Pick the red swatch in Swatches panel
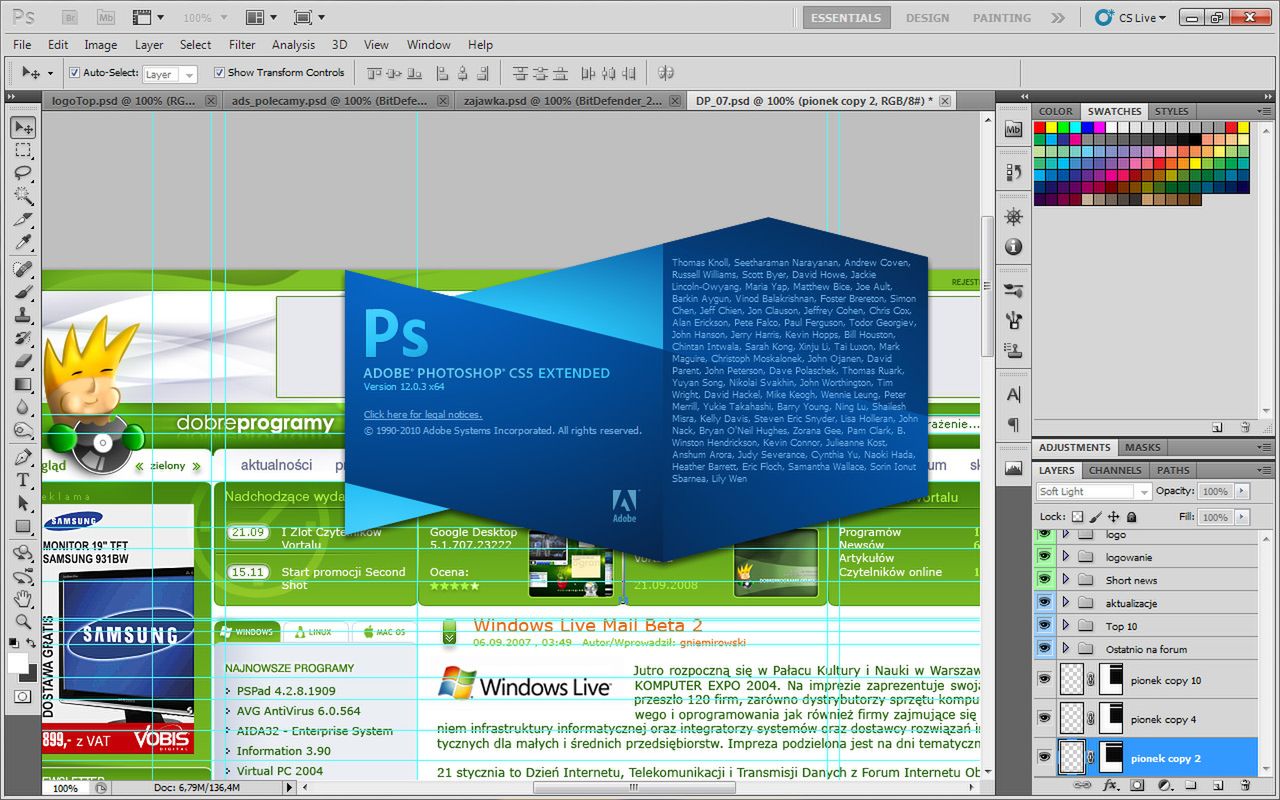 click(1040, 128)
